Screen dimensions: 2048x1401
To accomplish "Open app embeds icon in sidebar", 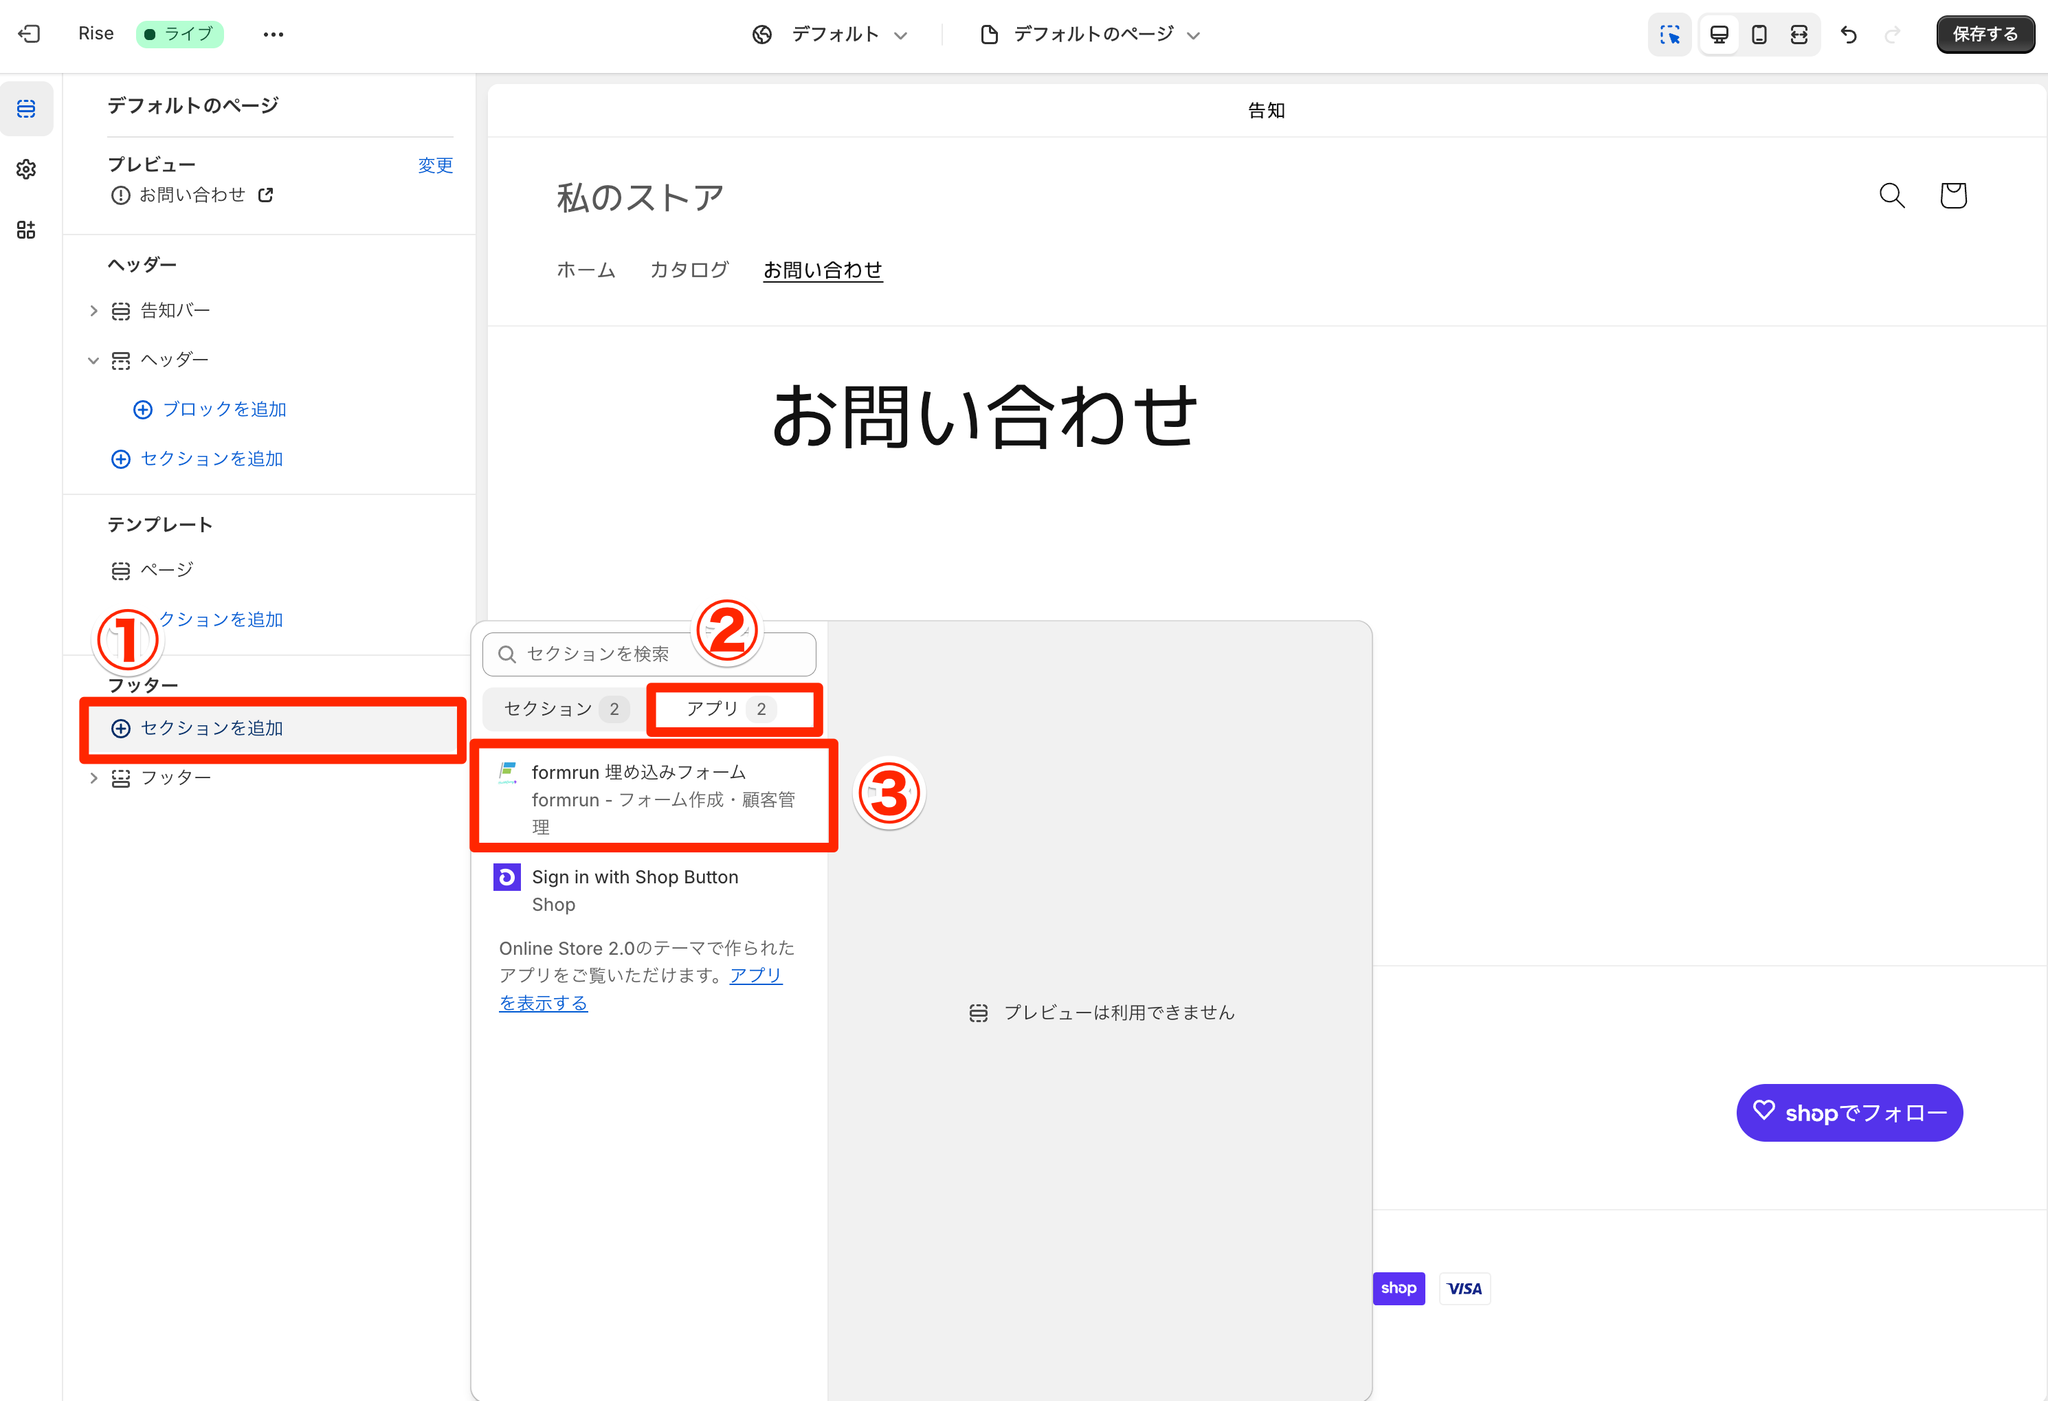I will [27, 230].
